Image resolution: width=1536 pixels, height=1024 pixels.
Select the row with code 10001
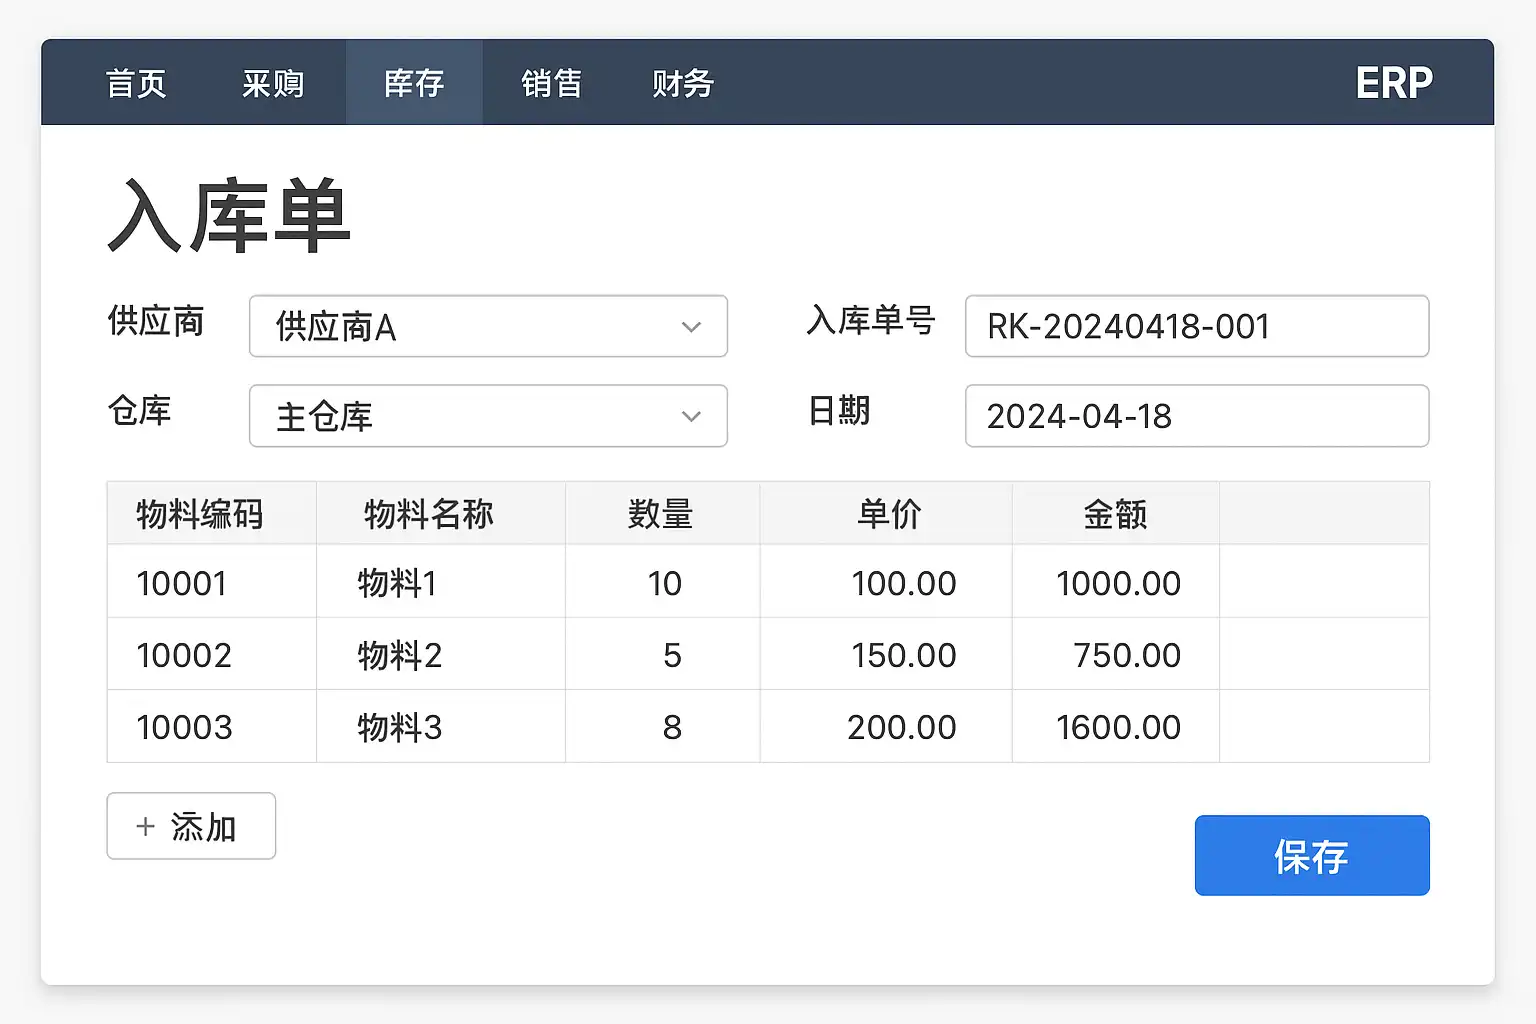point(182,583)
